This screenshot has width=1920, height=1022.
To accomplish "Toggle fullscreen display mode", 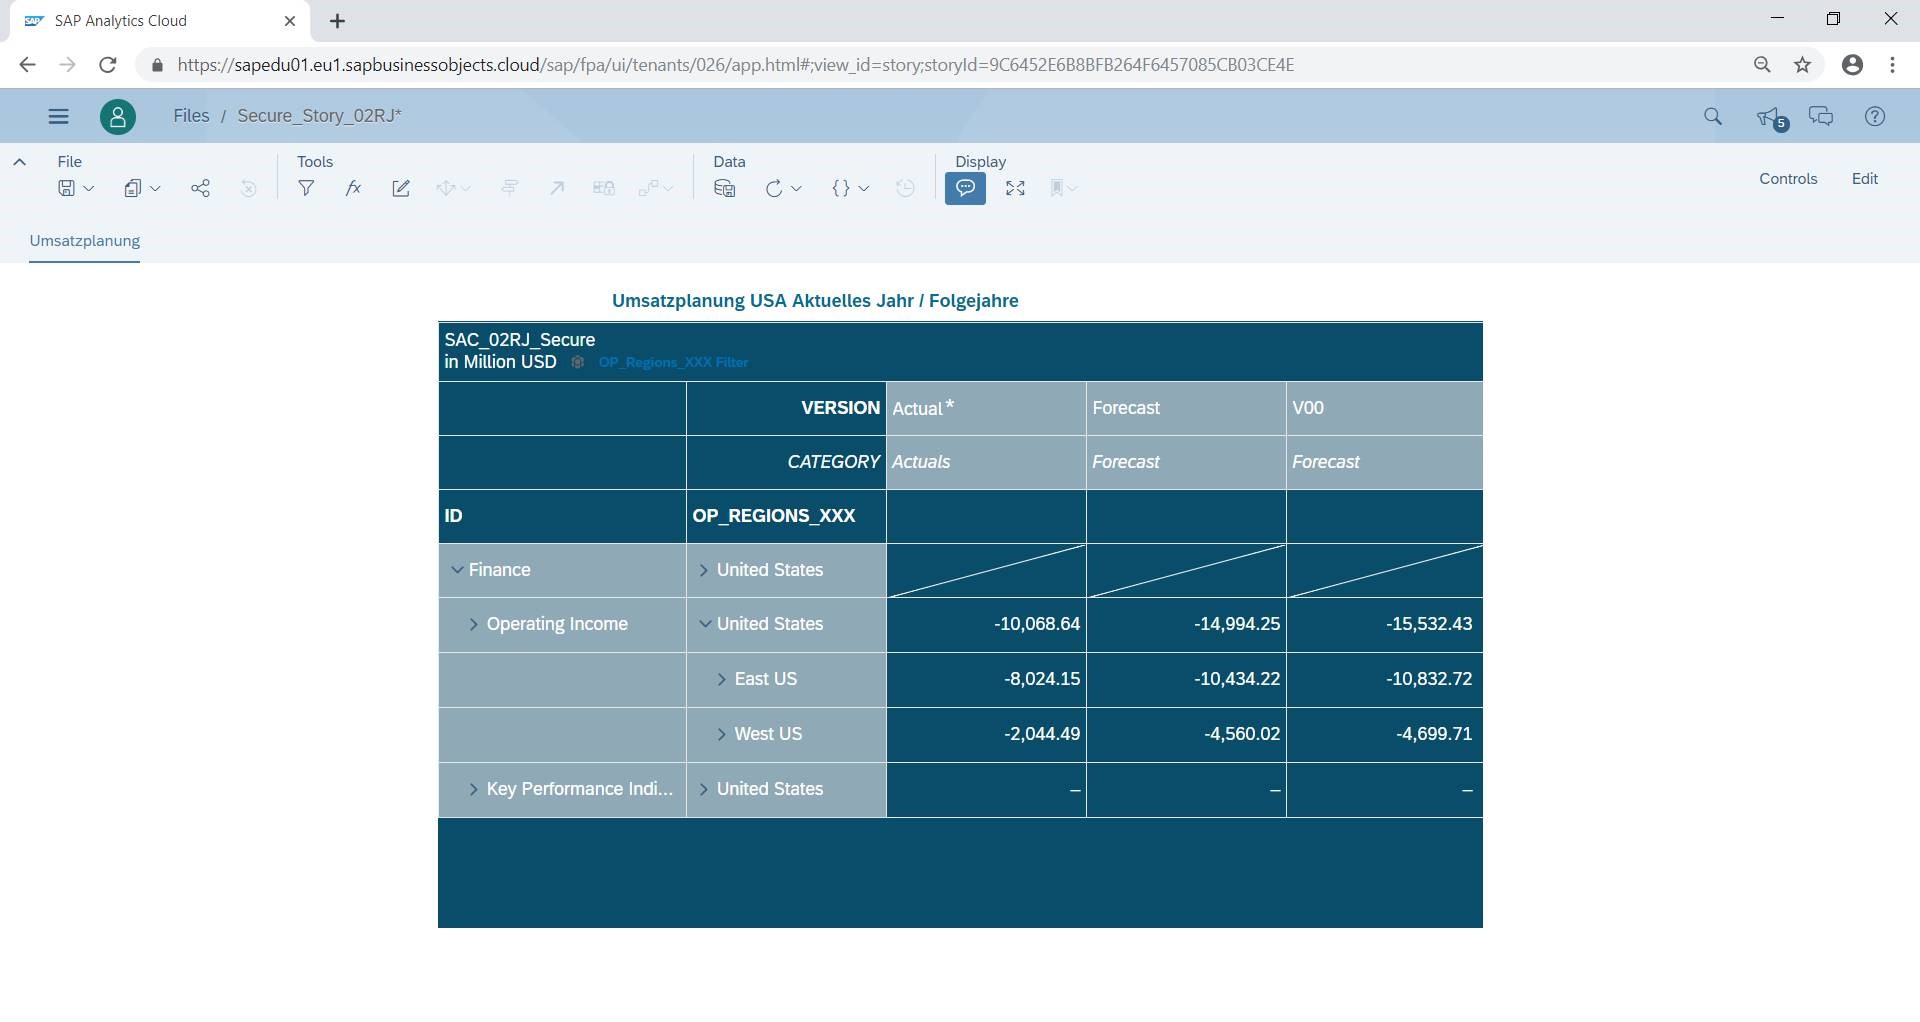I will [1015, 188].
